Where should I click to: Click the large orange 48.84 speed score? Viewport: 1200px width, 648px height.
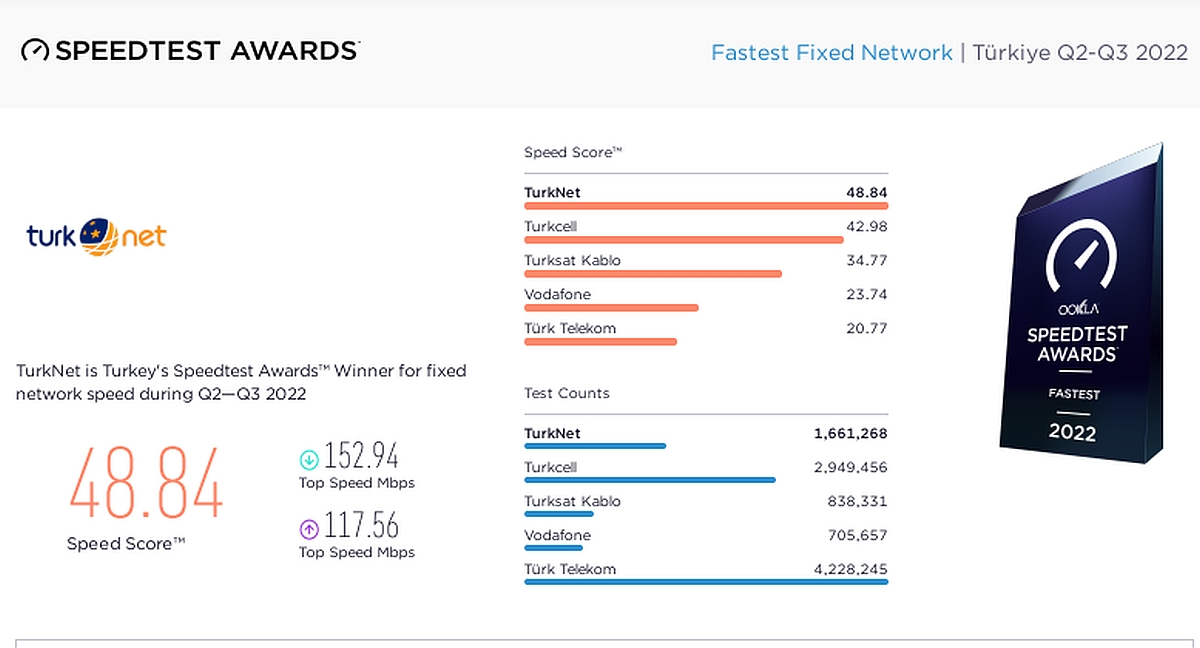[146, 482]
